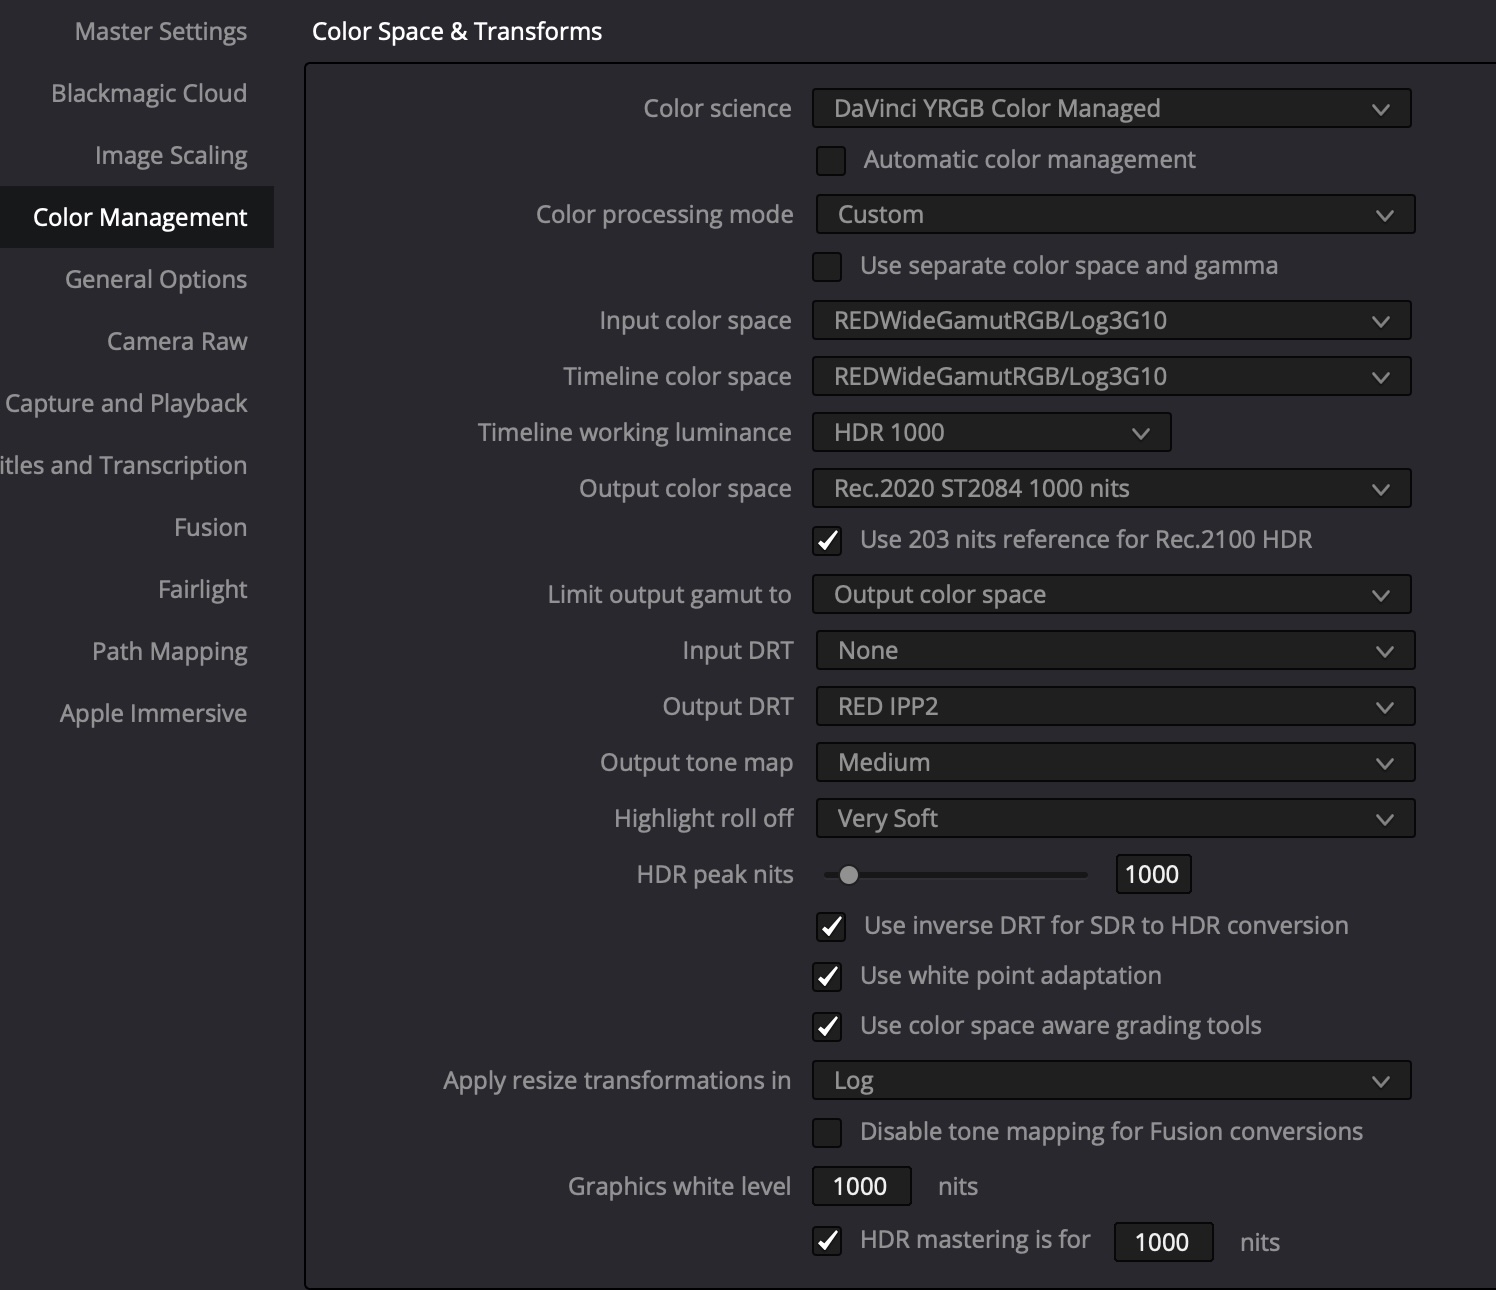Uncheck Use color space aware grading tools
Image resolution: width=1496 pixels, height=1290 pixels.
click(827, 1026)
